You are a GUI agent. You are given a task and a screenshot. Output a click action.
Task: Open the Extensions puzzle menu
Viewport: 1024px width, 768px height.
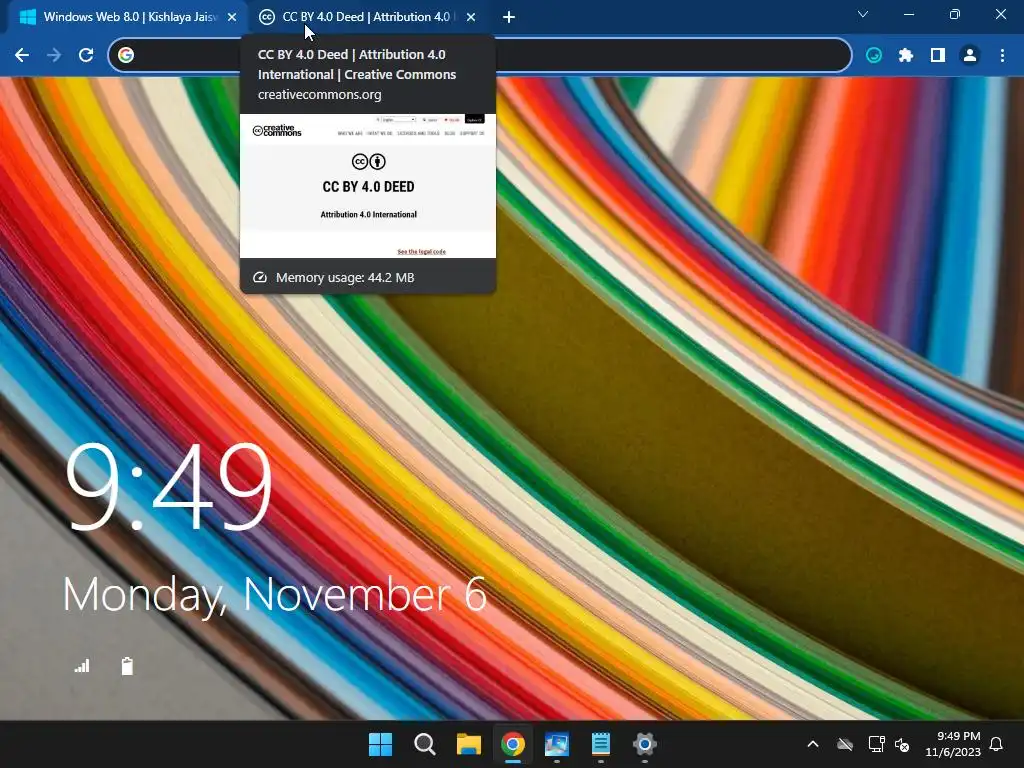(906, 56)
